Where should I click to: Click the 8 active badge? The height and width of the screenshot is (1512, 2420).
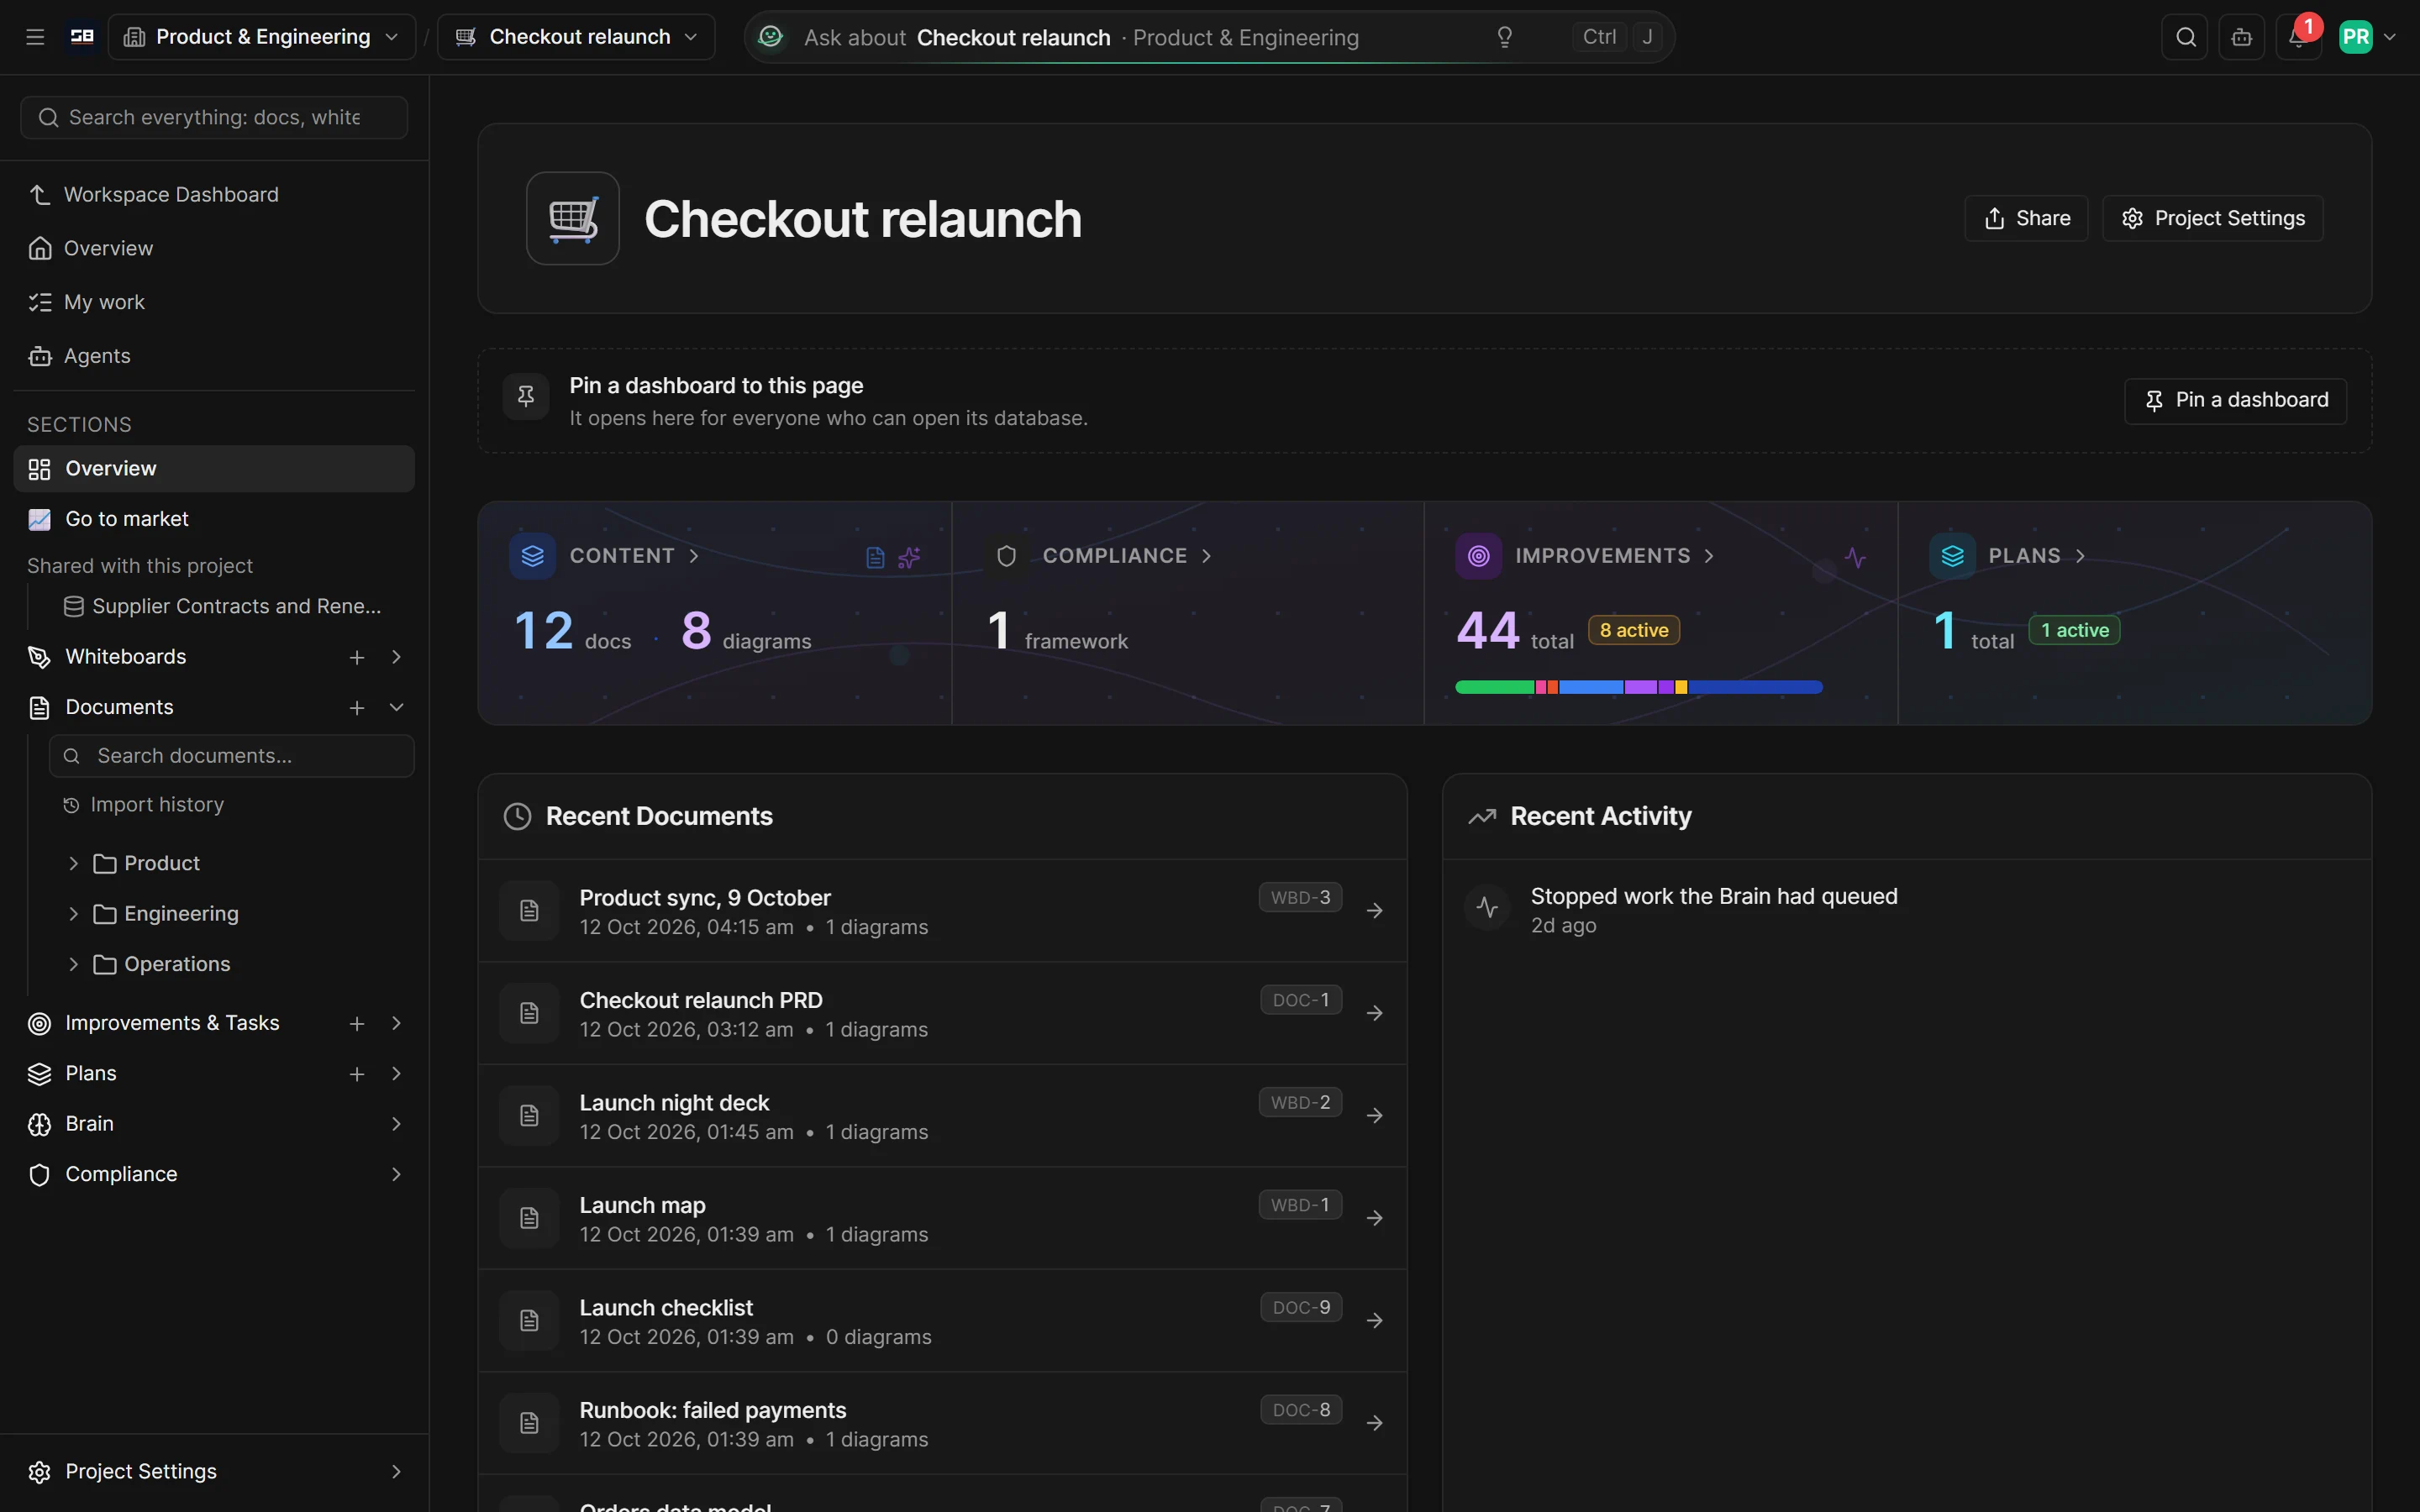[x=1633, y=630]
